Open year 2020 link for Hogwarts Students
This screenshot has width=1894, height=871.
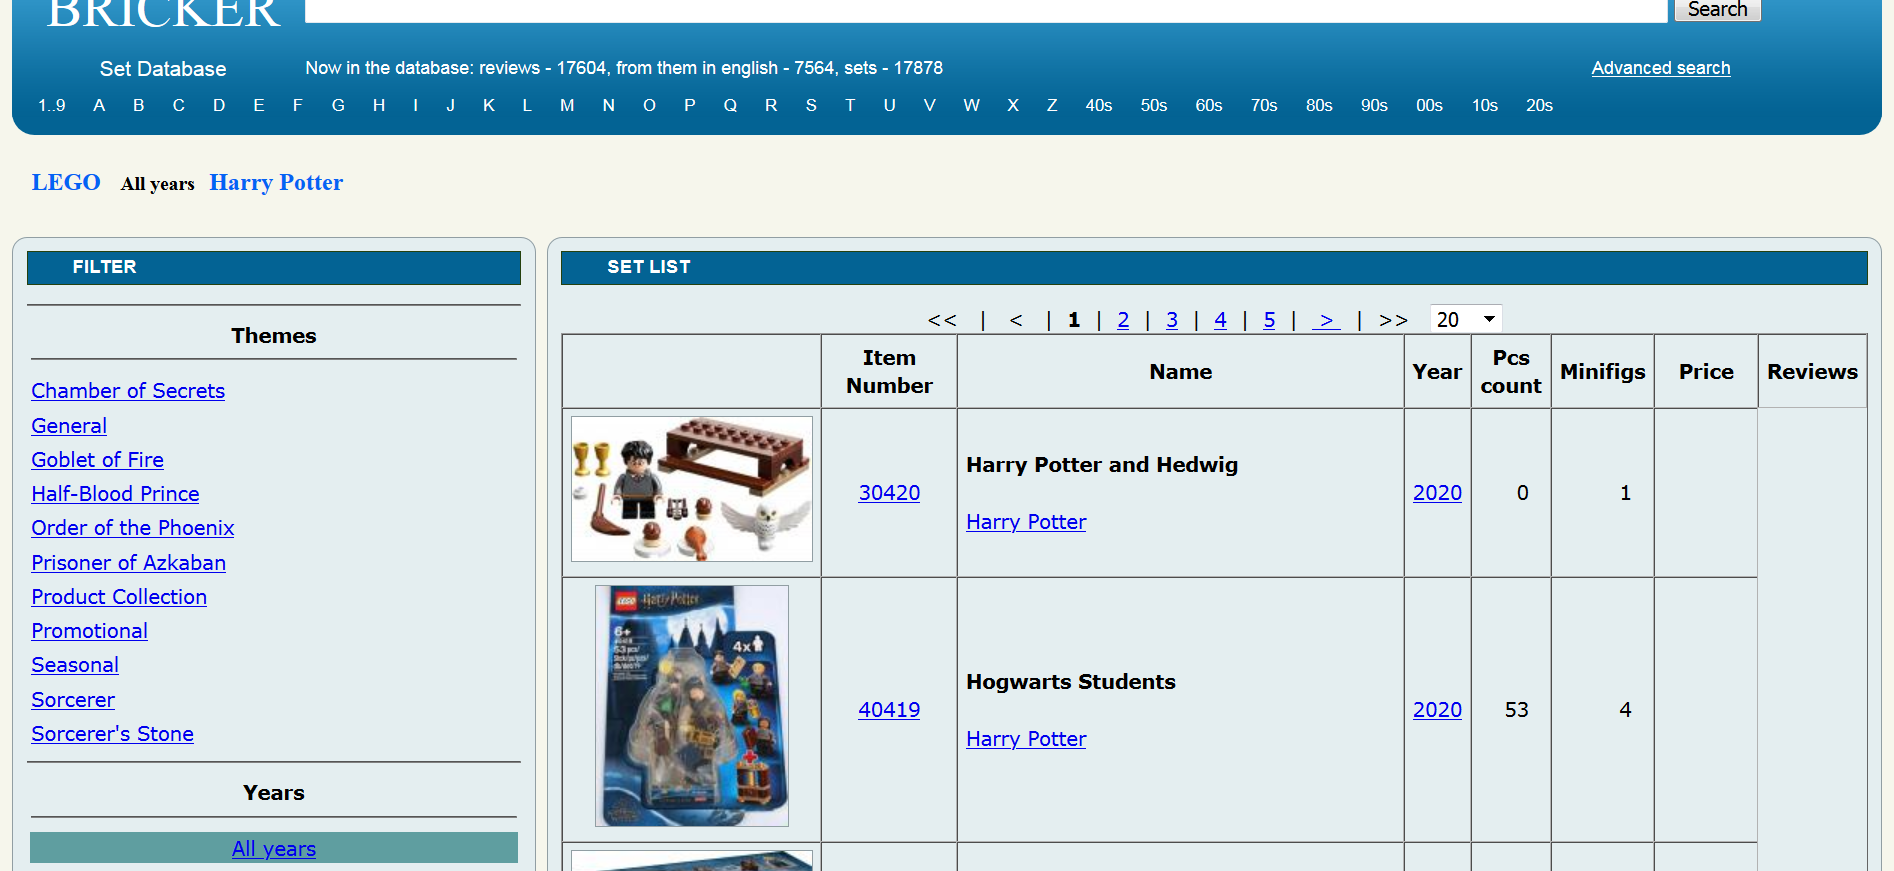click(1437, 710)
